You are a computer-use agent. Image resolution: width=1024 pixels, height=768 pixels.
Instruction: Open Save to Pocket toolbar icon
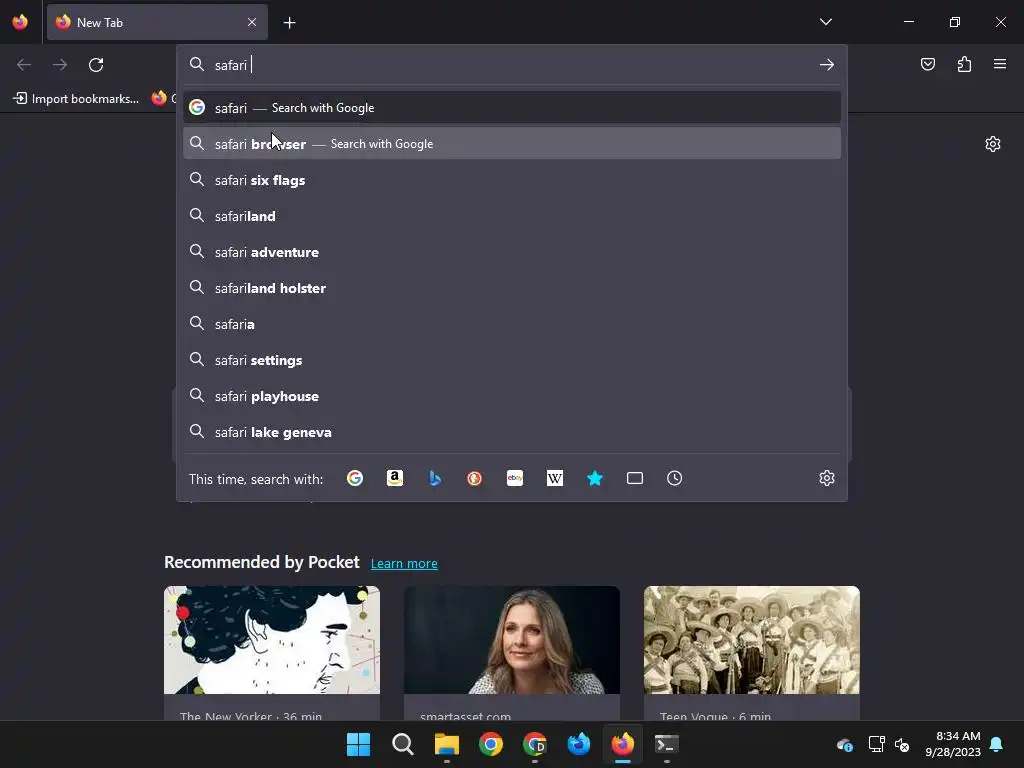[928, 64]
